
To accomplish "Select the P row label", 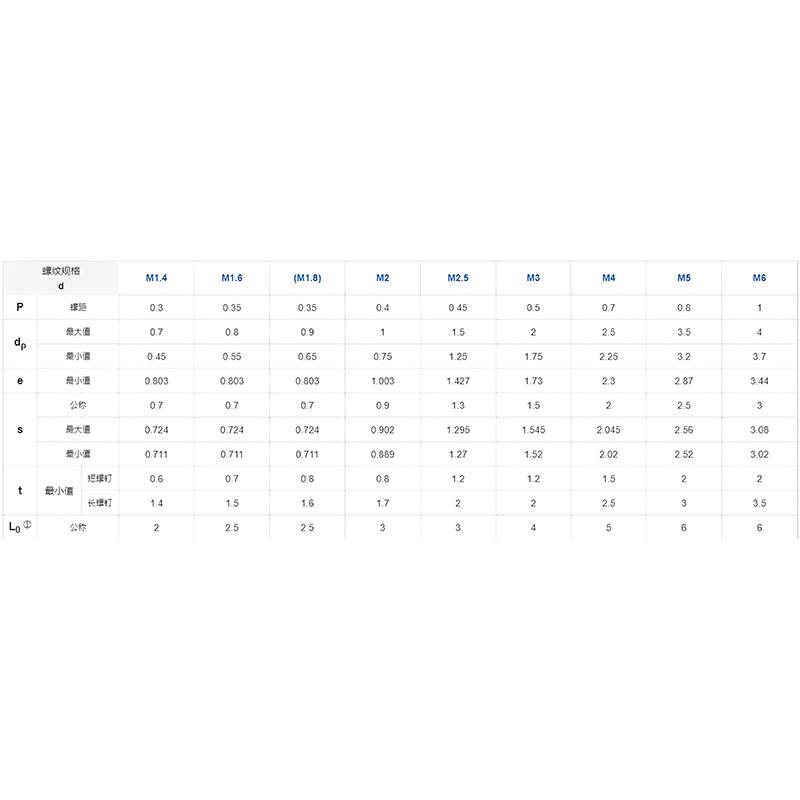I will [20, 307].
